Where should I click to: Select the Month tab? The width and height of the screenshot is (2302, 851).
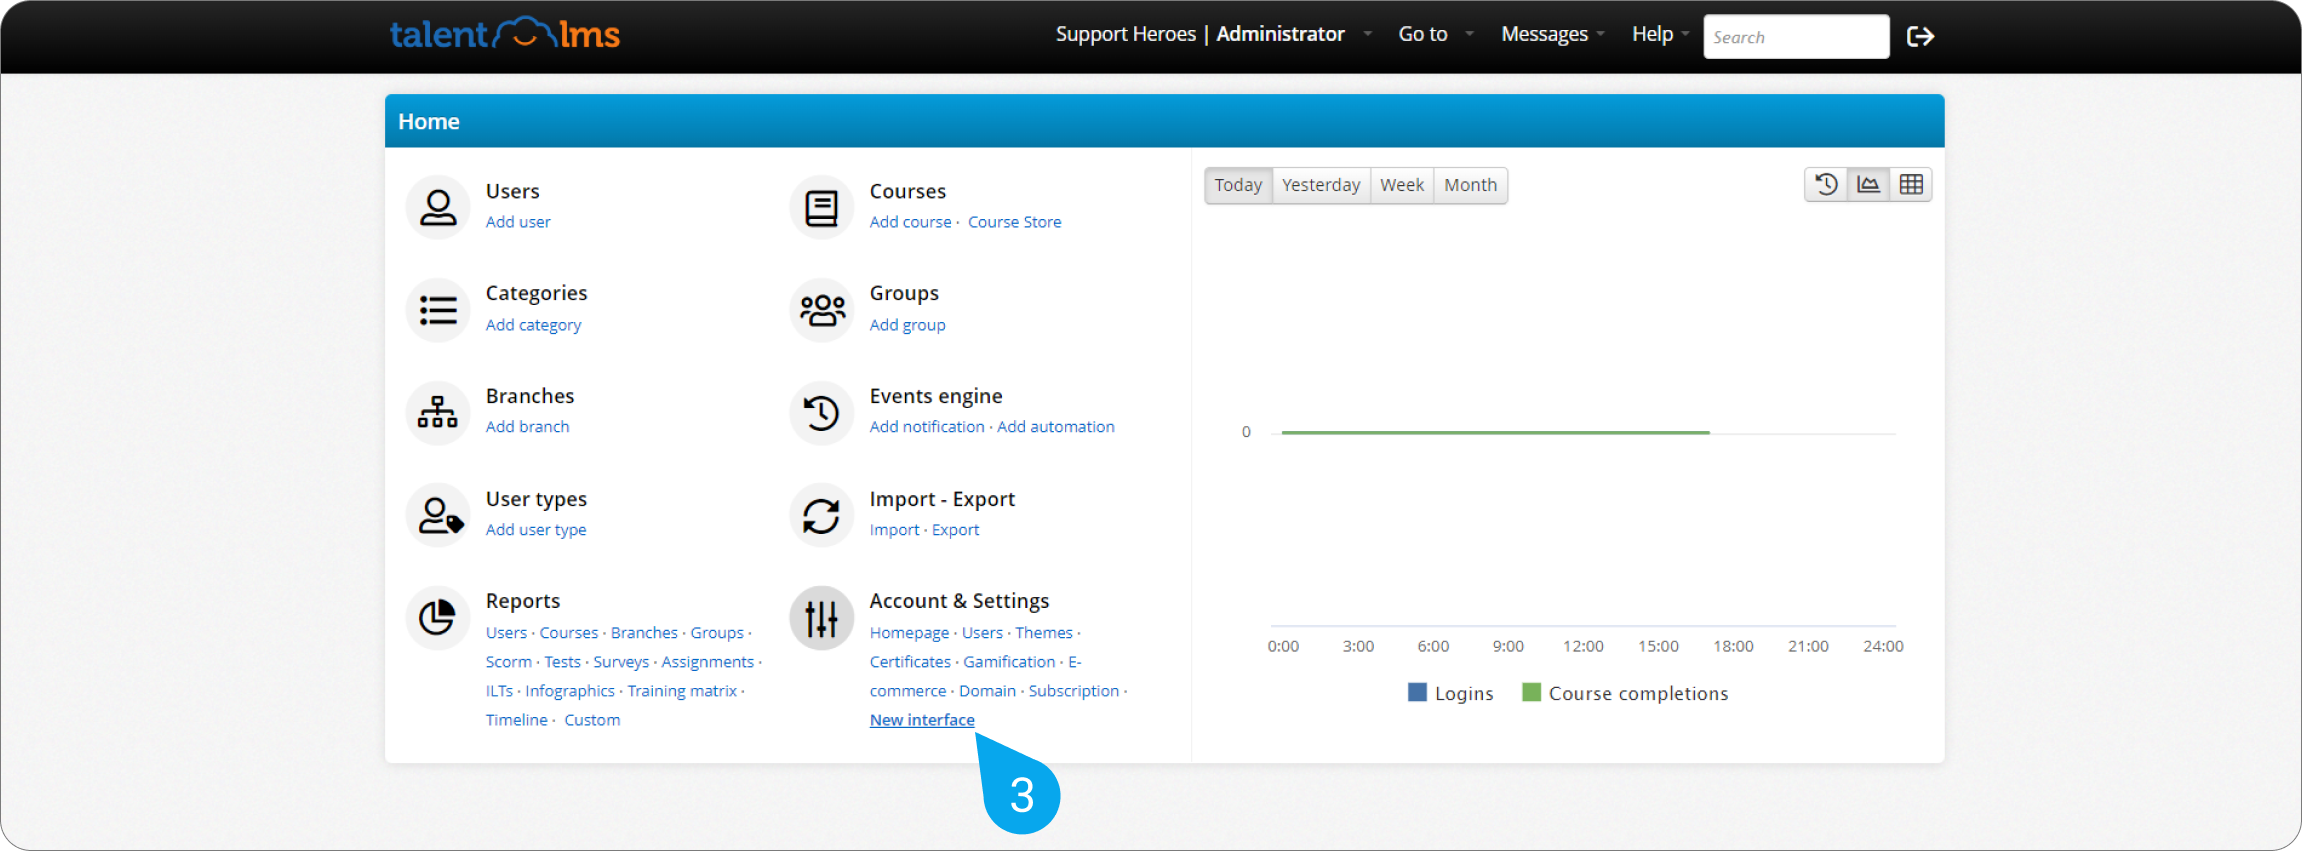click(x=1470, y=185)
